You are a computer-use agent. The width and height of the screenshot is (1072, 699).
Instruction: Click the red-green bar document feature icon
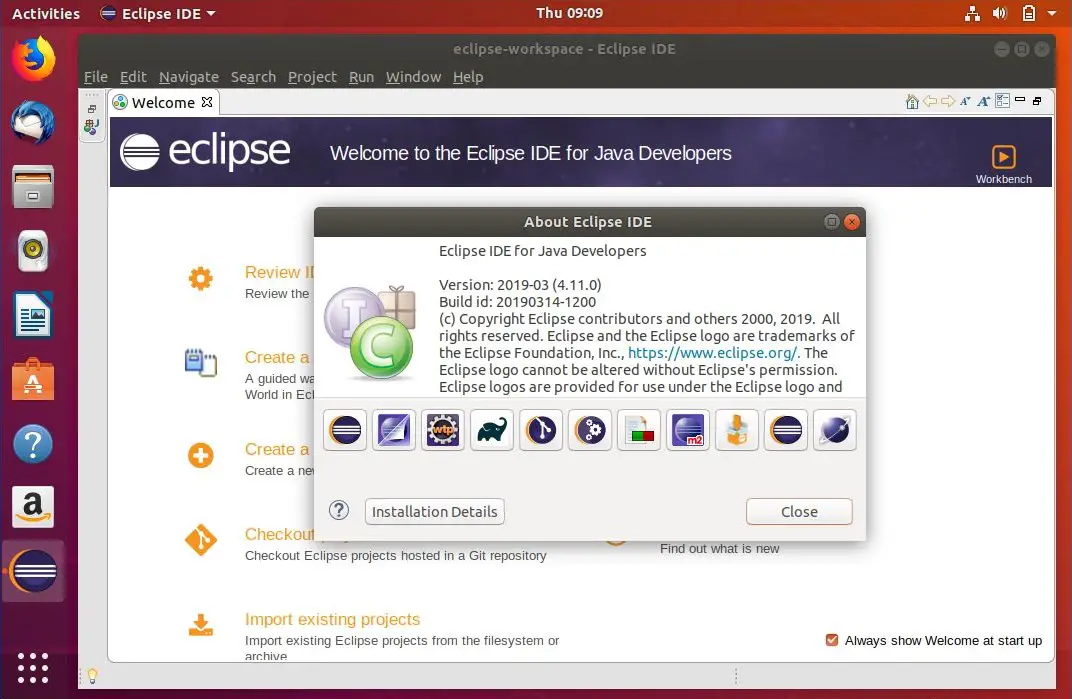639,430
